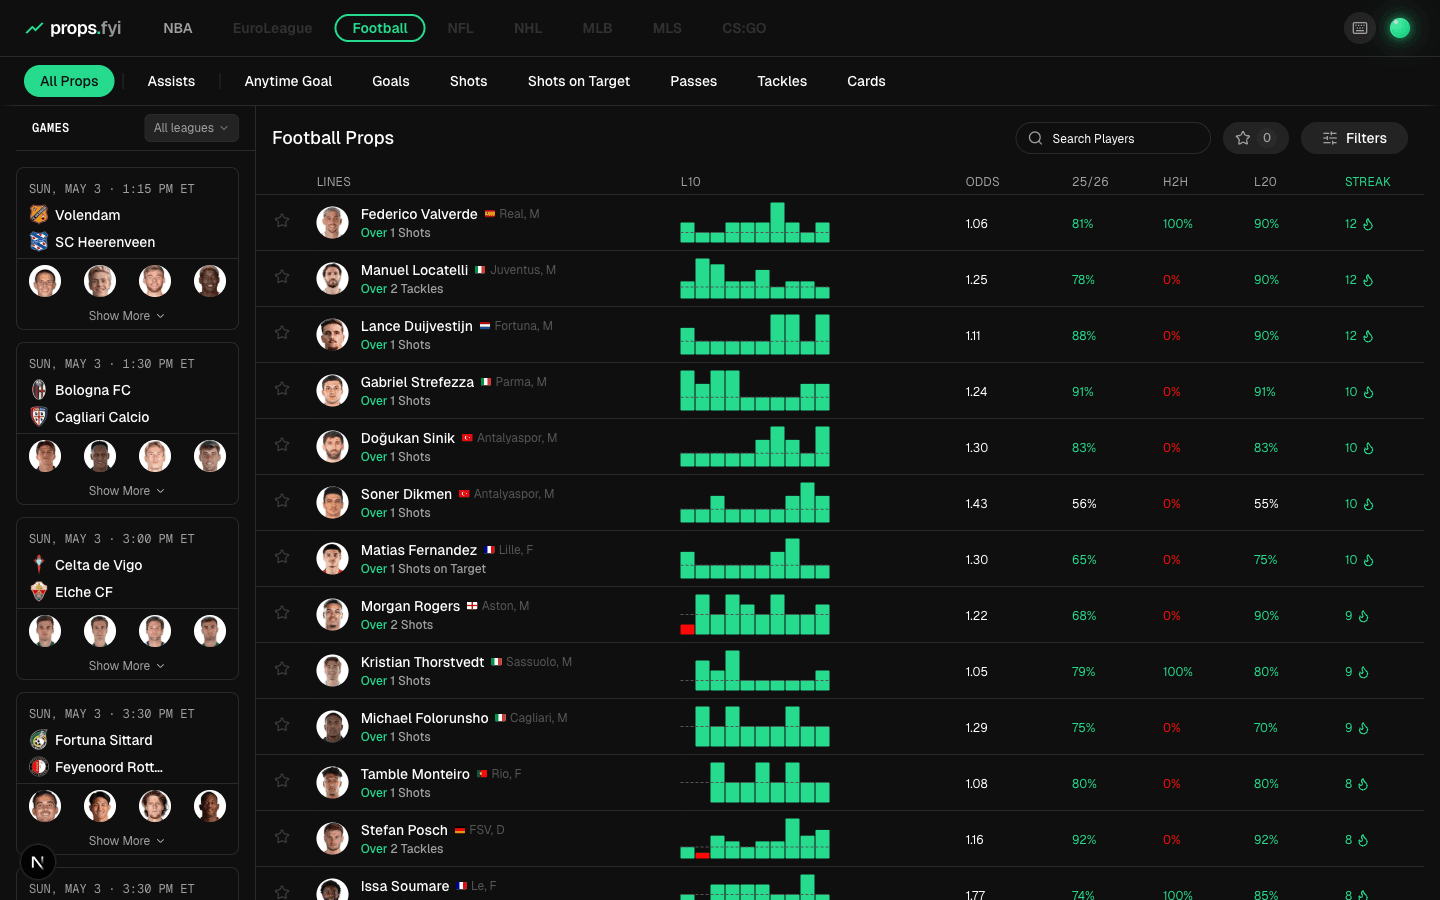Open Lance Duijvestijn's player avatar

pyautogui.click(x=332, y=335)
